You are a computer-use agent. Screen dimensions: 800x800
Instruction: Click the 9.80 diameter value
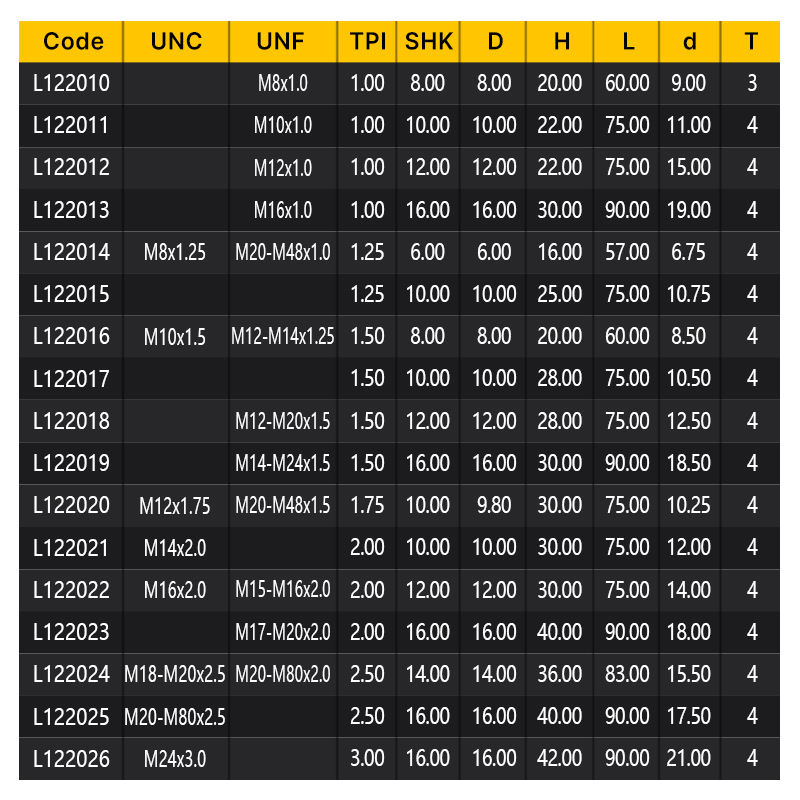[x=494, y=506]
